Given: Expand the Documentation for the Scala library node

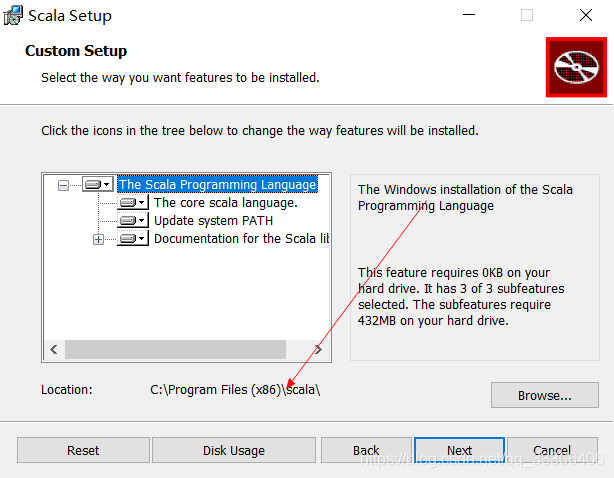Looking at the screenshot, I should [x=98, y=239].
